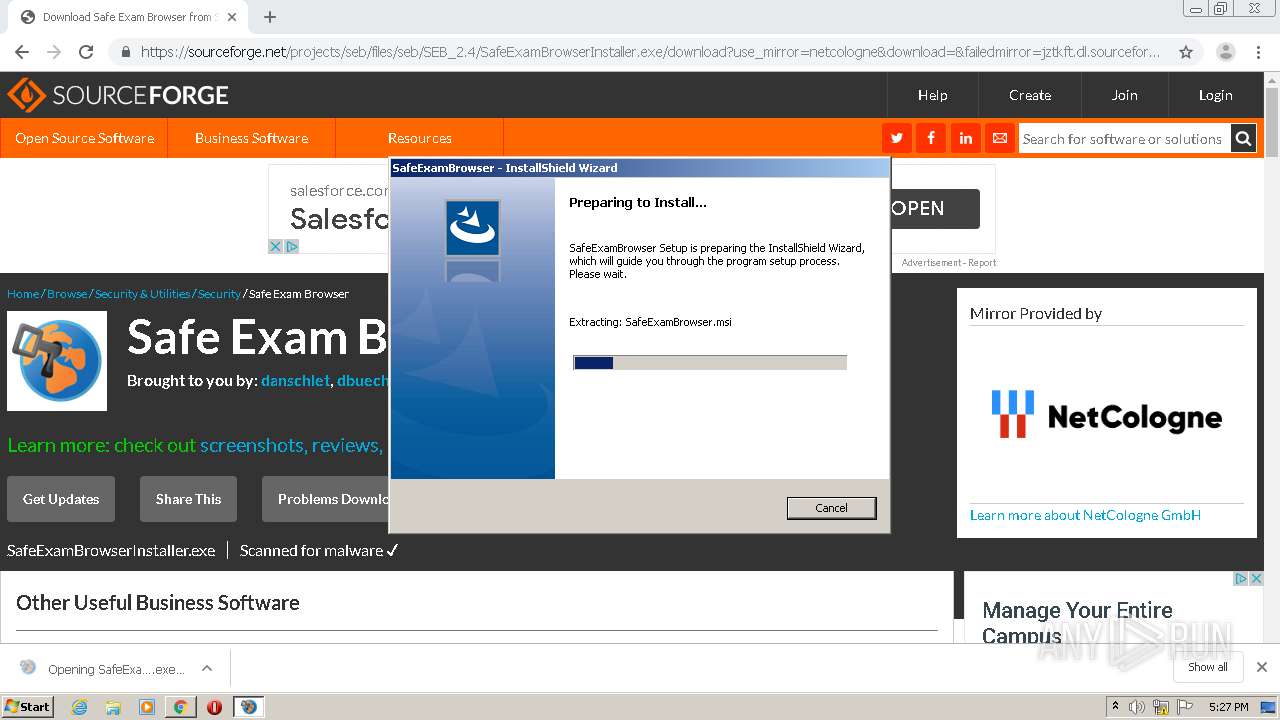Open Google Chrome taskbar icon
Image resolution: width=1280 pixels, height=720 pixels.
pos(180,707)
